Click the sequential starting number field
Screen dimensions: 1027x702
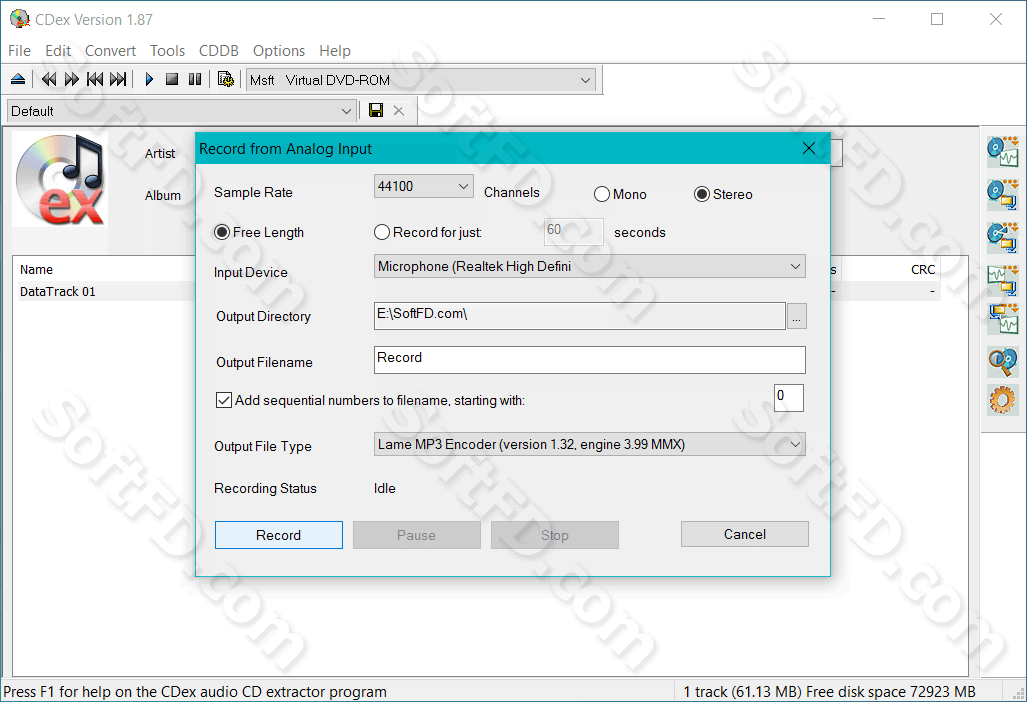pos(789,397)
